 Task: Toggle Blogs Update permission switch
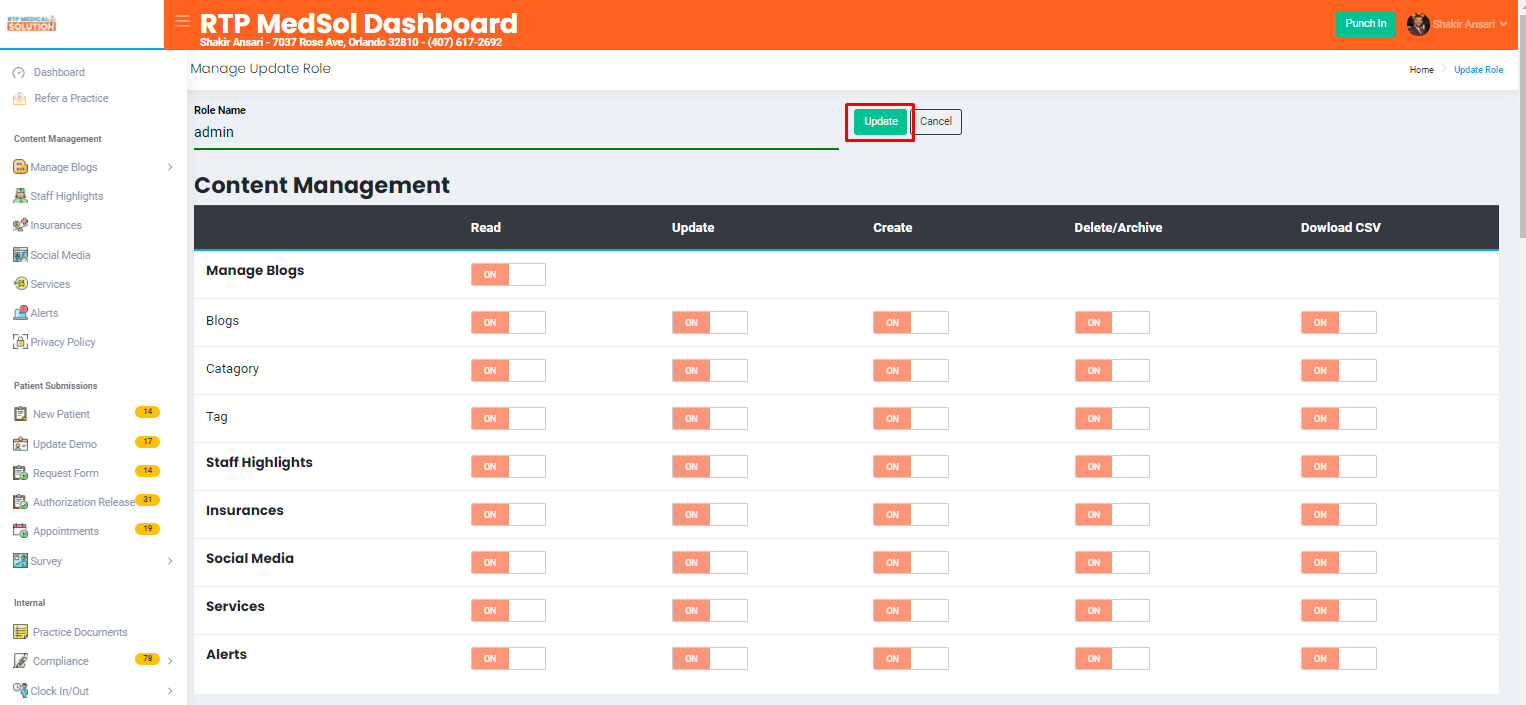(x=710, y=322)
